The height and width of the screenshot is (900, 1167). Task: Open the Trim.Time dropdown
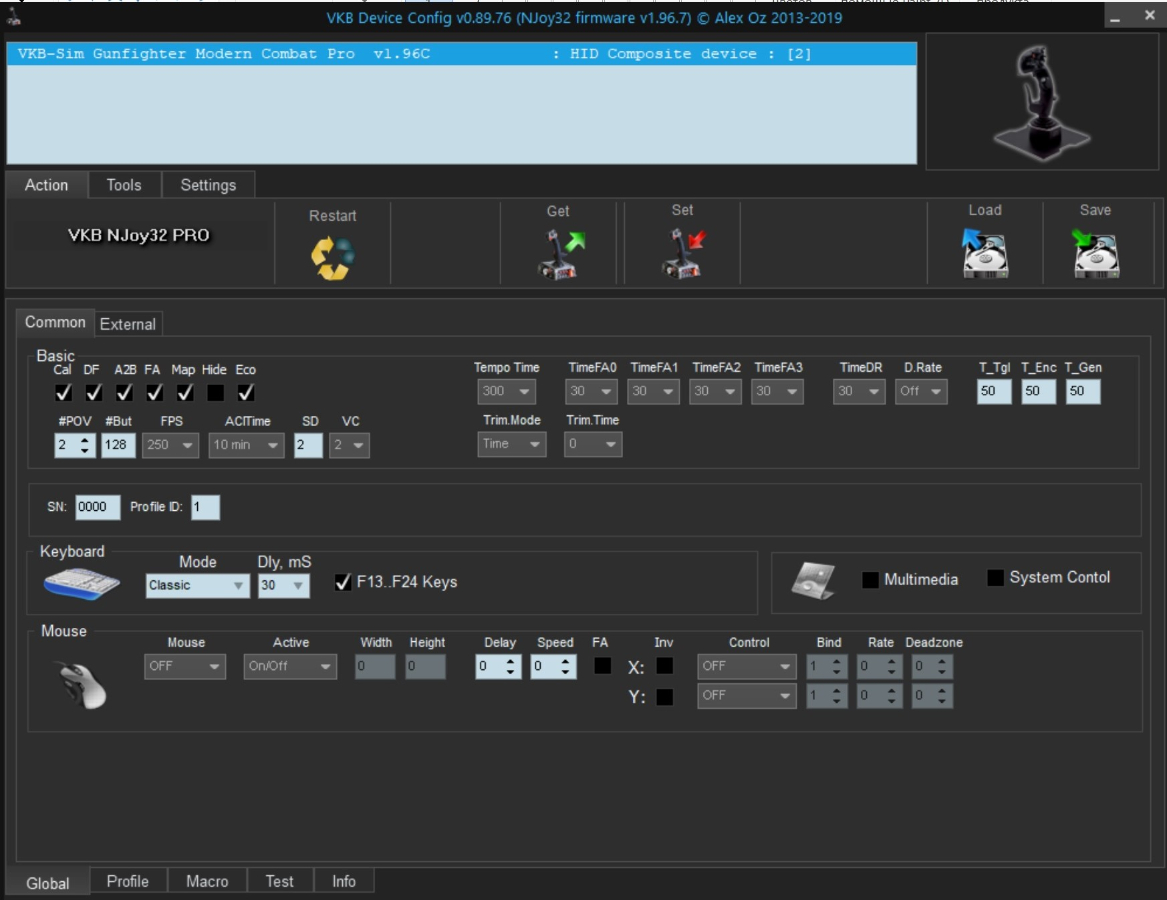click(x=593, y=444)
